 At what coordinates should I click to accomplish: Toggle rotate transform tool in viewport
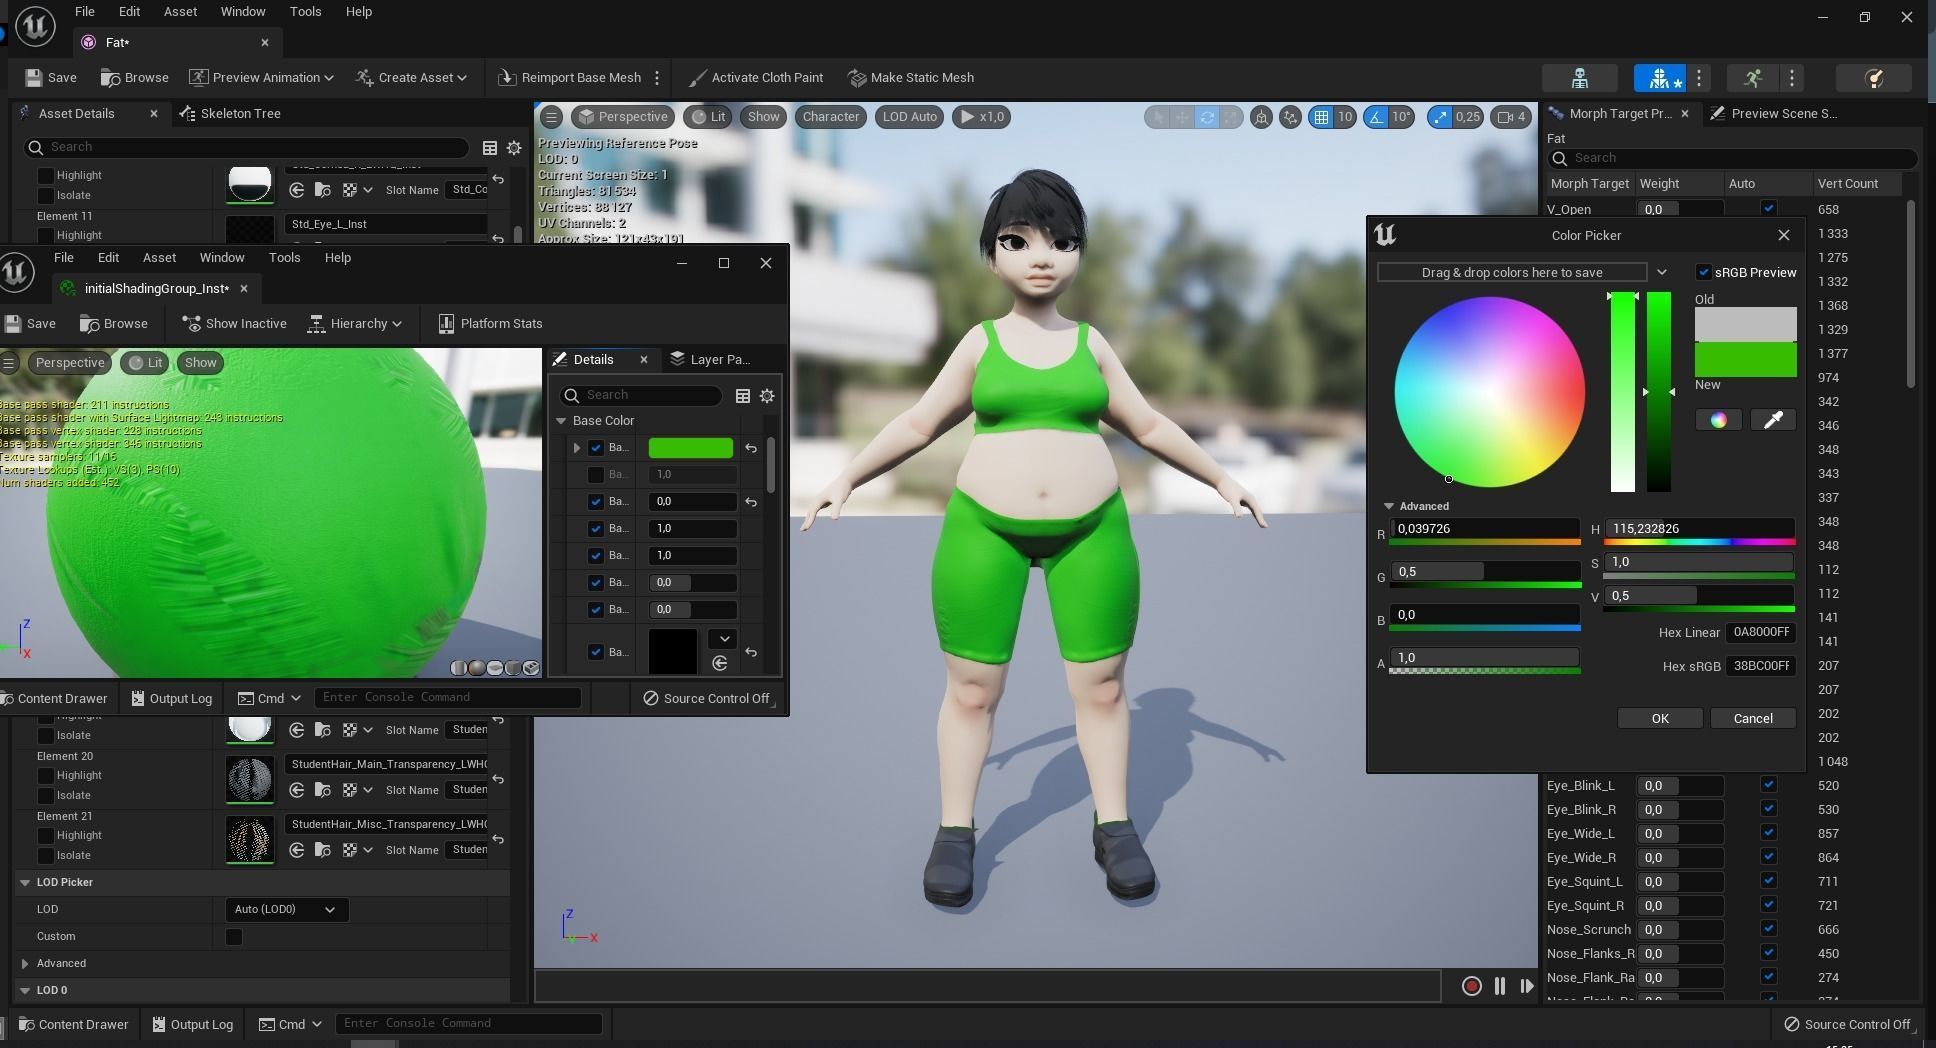(x=1207, y=117)
